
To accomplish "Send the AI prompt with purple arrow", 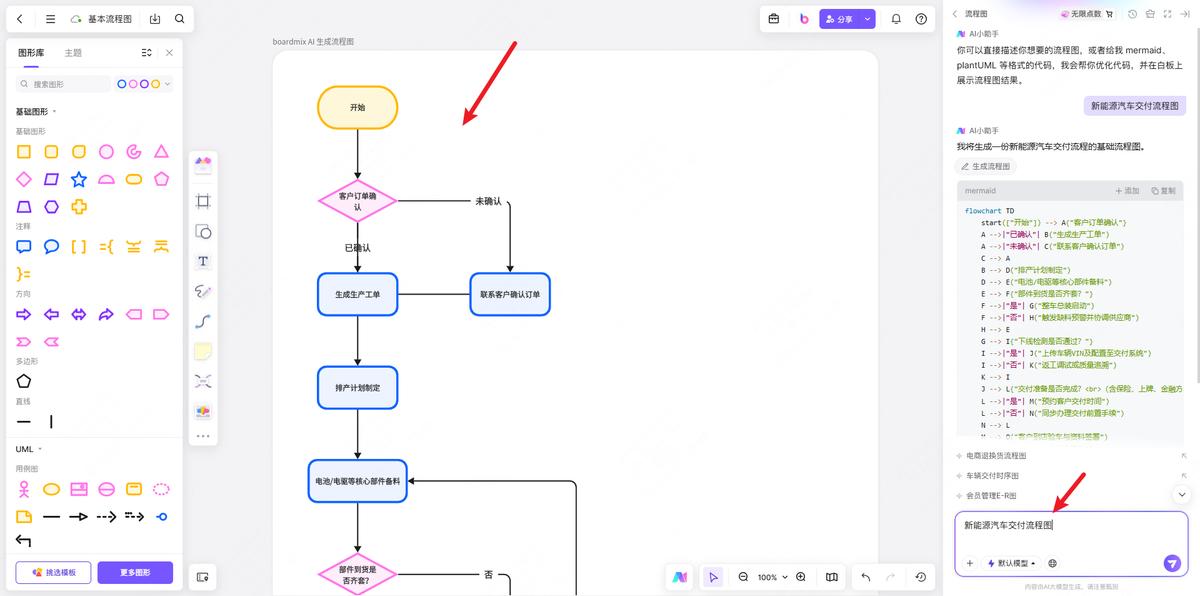I will 1172,563.
